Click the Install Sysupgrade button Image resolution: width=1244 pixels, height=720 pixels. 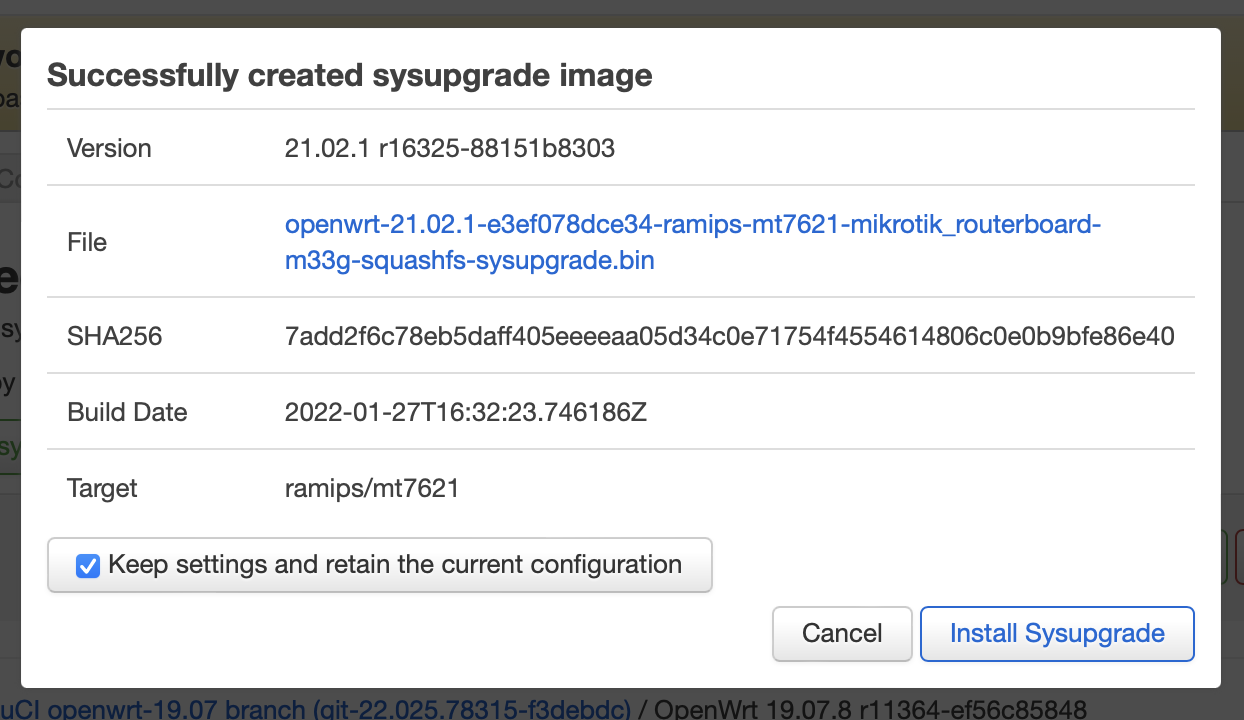pos(1057,633)
